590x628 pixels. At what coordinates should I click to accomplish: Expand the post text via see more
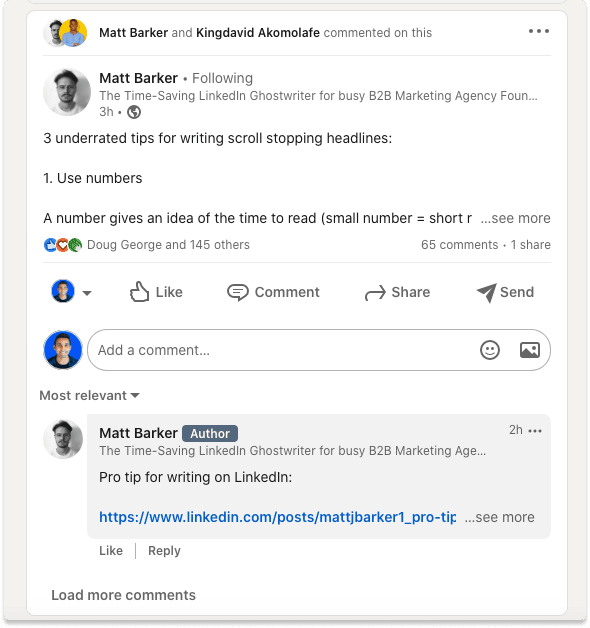[515, 218]
